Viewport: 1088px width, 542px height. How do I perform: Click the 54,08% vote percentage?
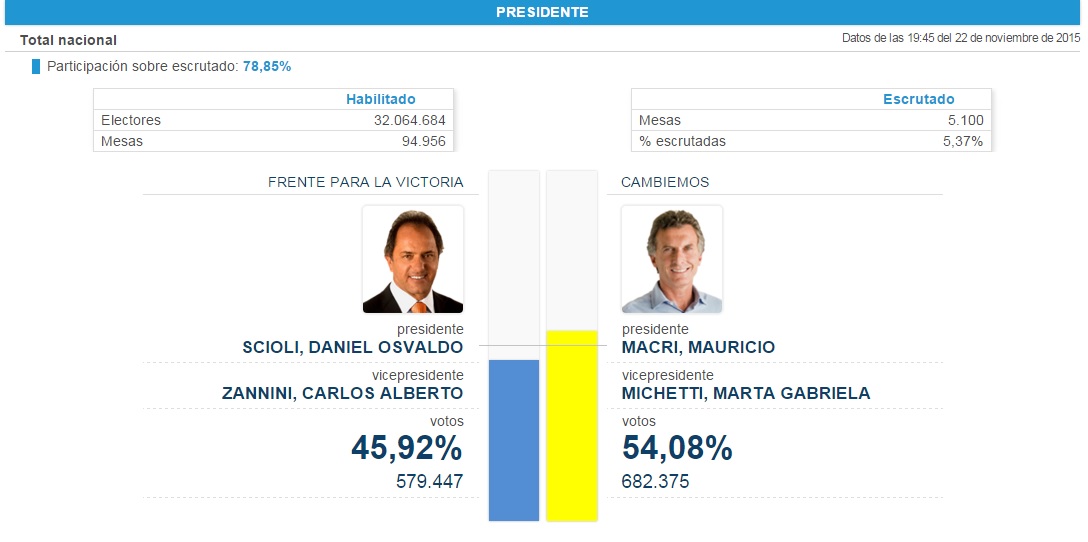pos(677,449)
